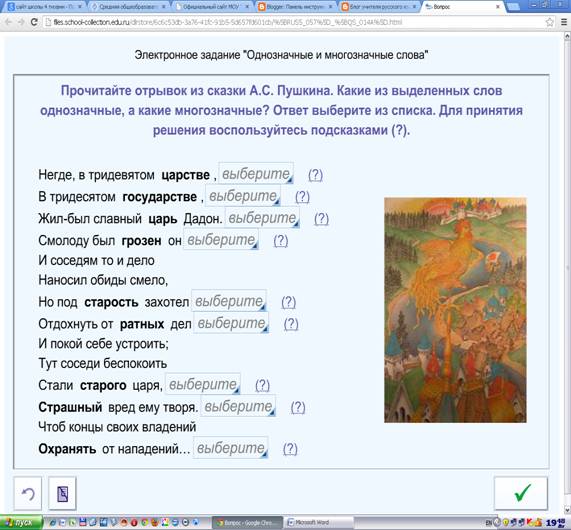Switch to the Официальный сайт МОУ tab
Image resolution: width=571 pixels, height=530 pixels.
[x=213, y=7]
